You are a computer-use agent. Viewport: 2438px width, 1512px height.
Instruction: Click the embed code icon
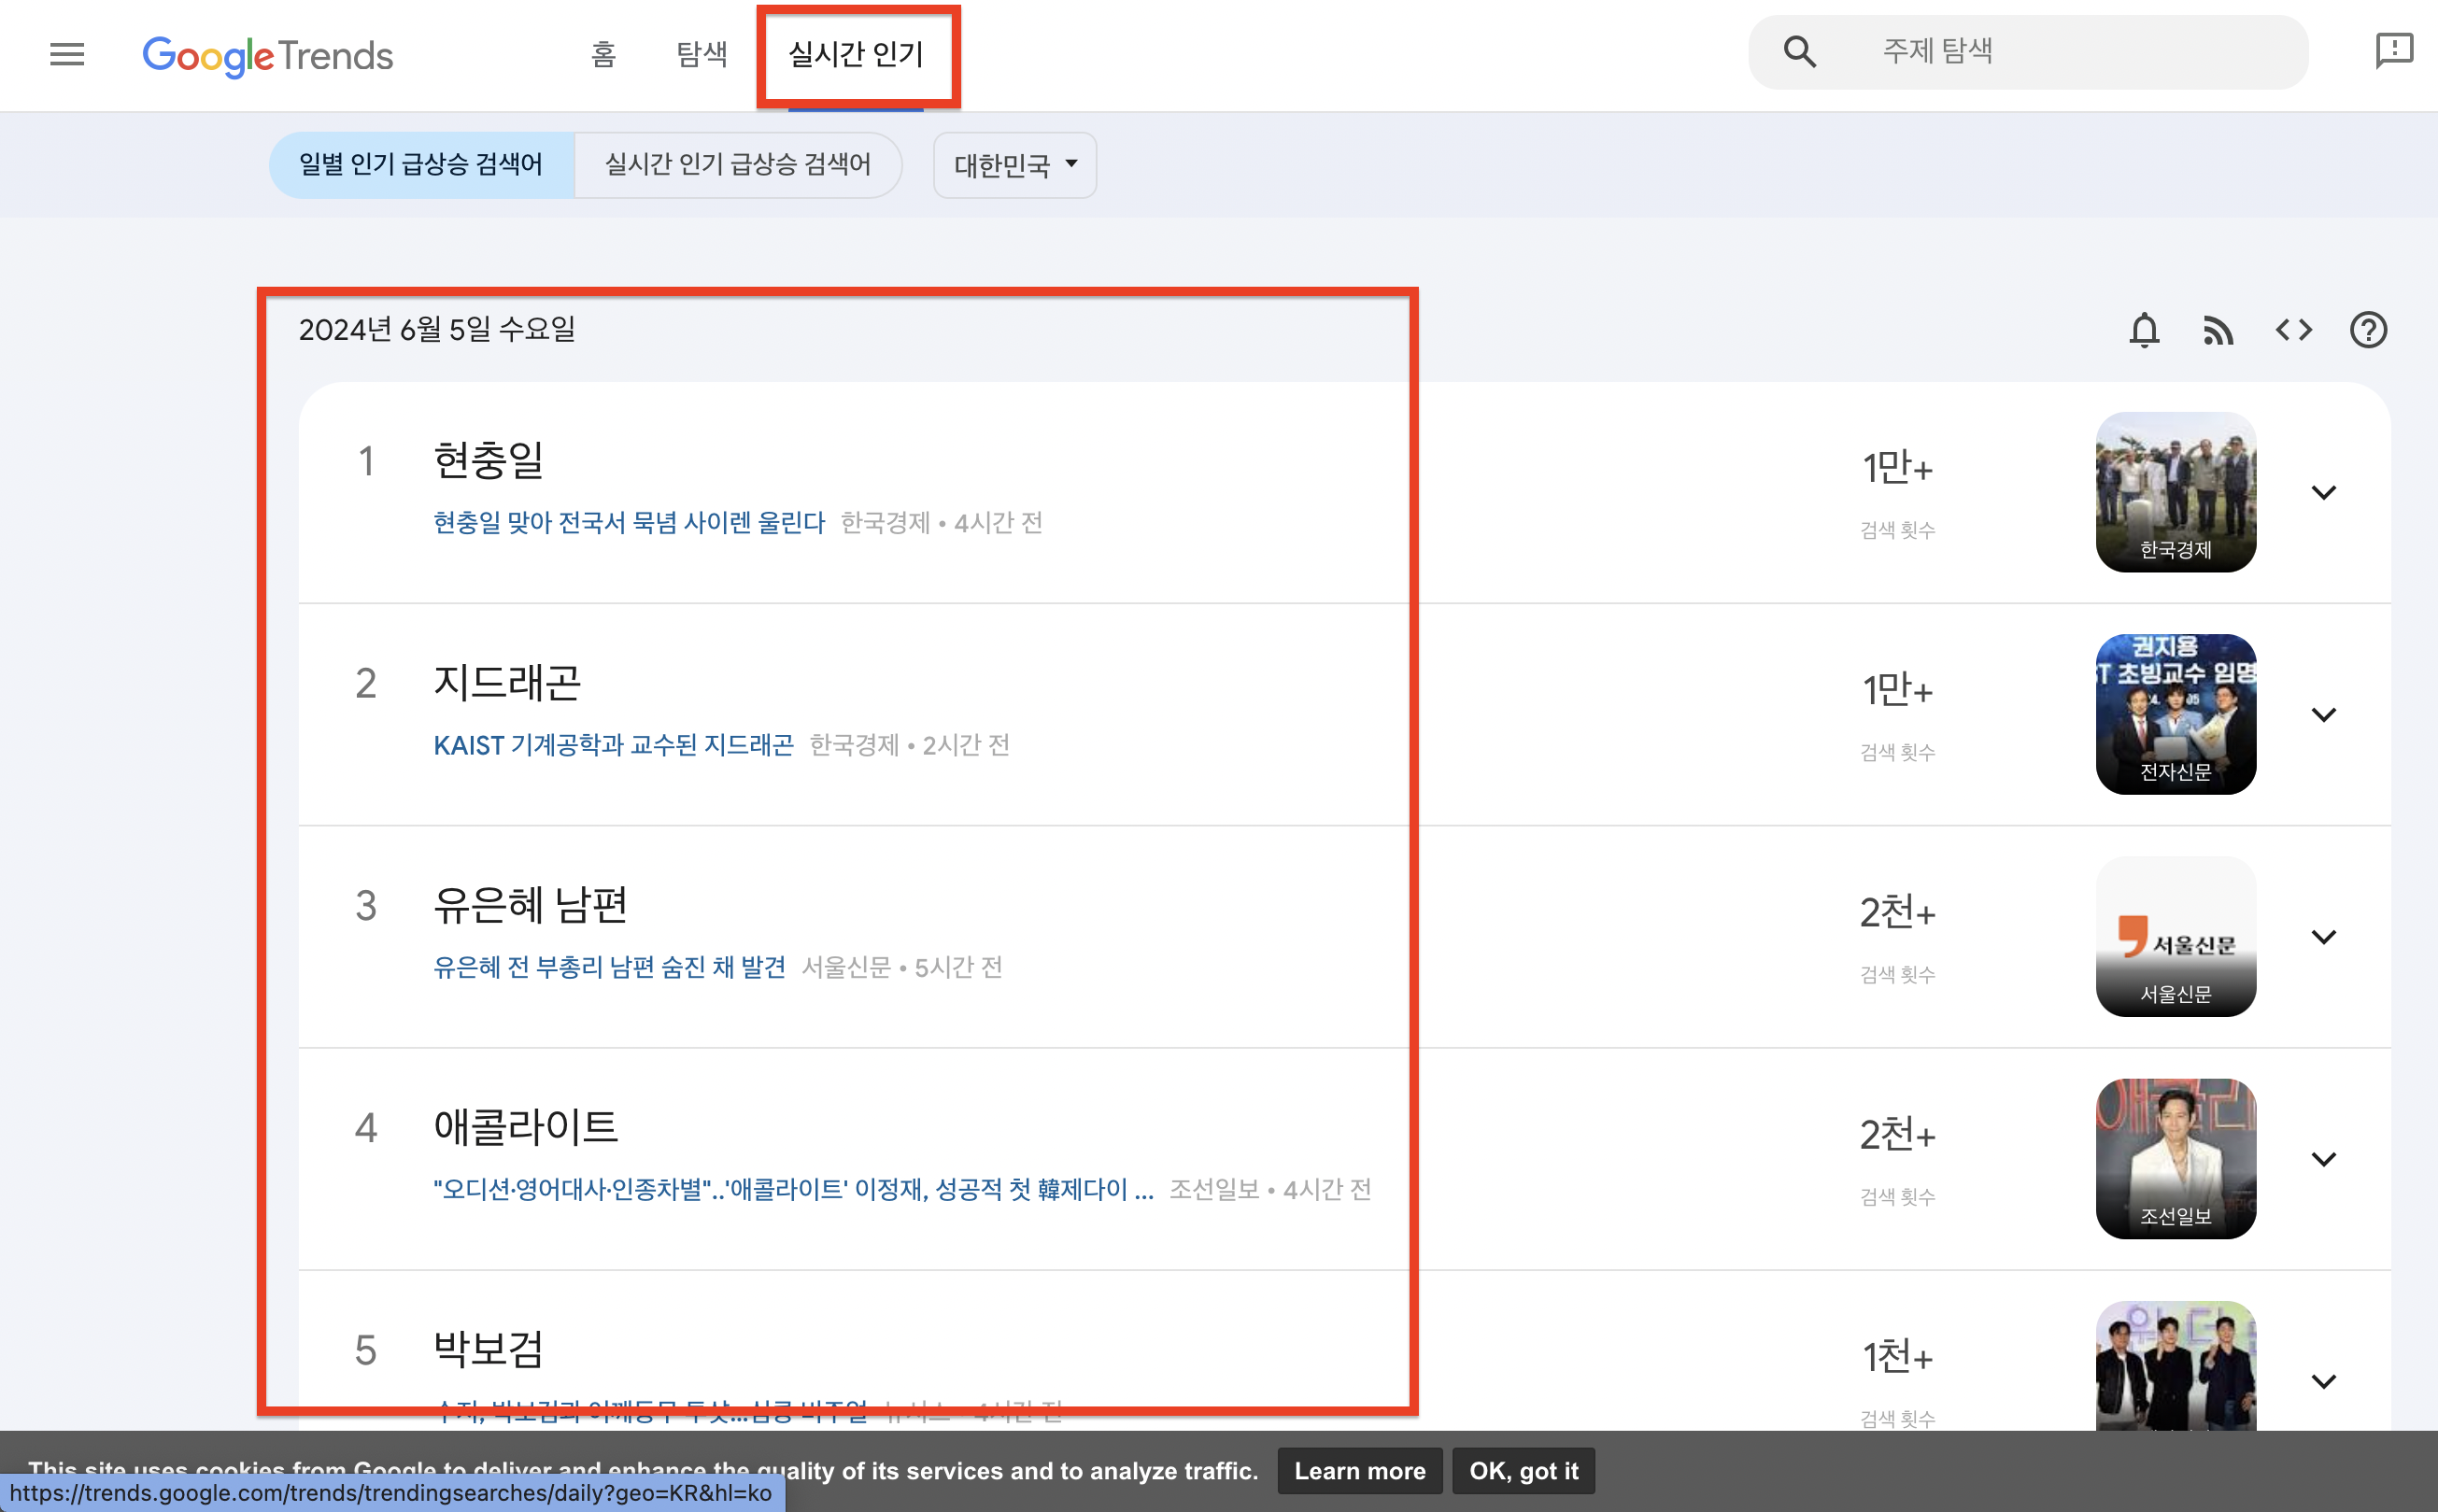pos(2293,330)
